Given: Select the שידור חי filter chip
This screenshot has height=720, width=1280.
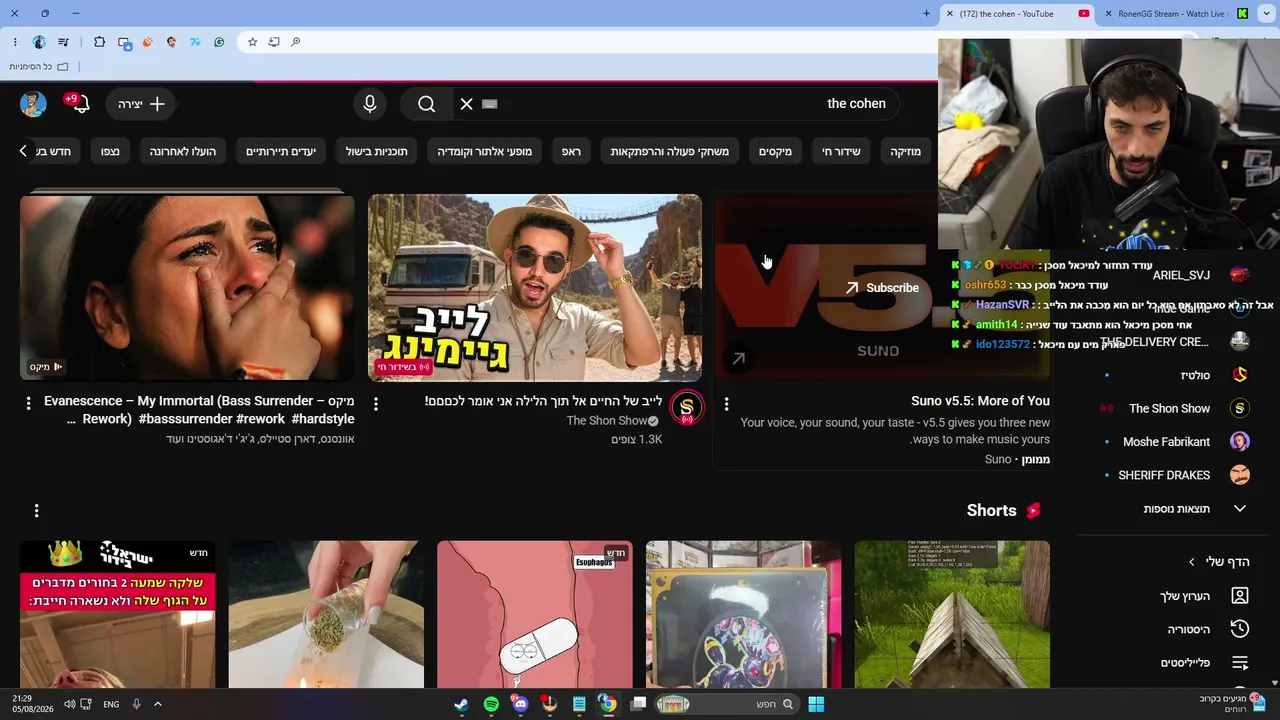Looking at the screenshot, I should click(x=841, y=152).
